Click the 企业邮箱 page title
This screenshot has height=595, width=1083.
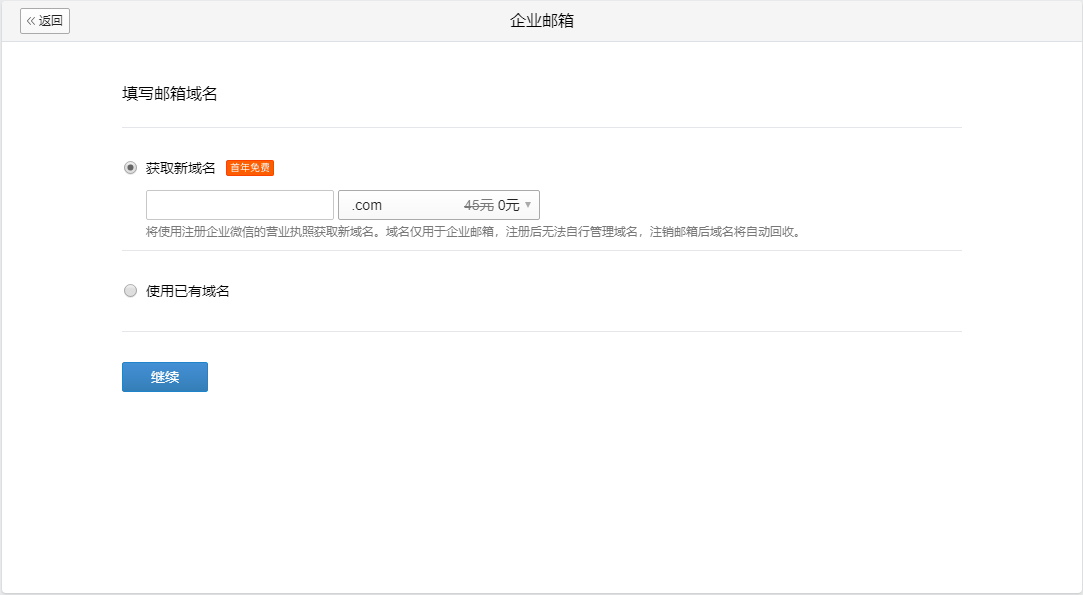(541, 18)
